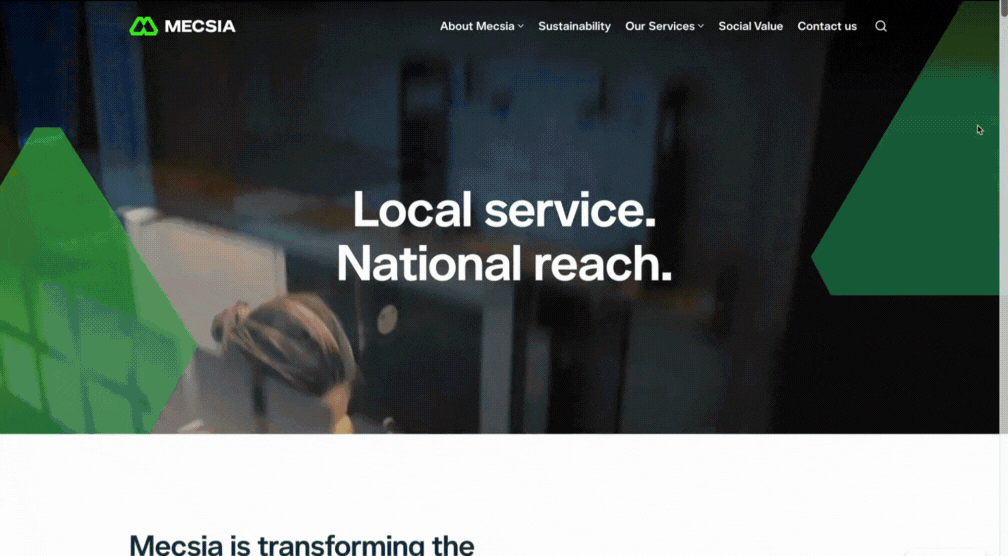
Task: Visit the Social Value page
Action: pos(750,26)
